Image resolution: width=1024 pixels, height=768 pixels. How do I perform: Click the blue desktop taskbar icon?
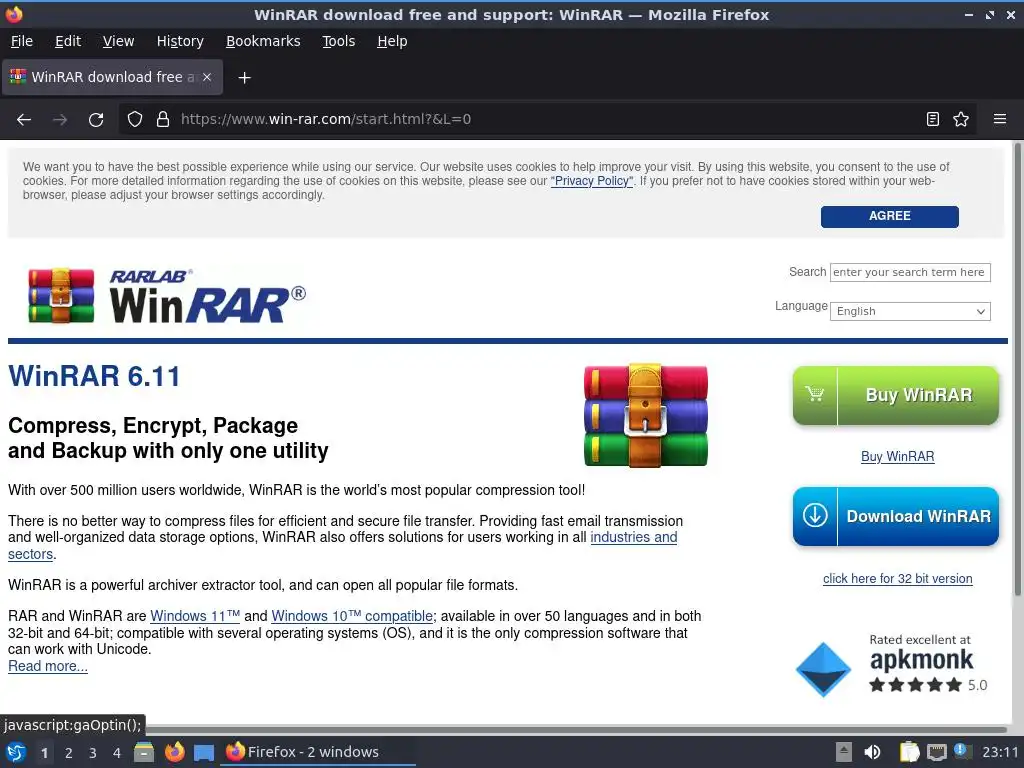coord(204,753)
